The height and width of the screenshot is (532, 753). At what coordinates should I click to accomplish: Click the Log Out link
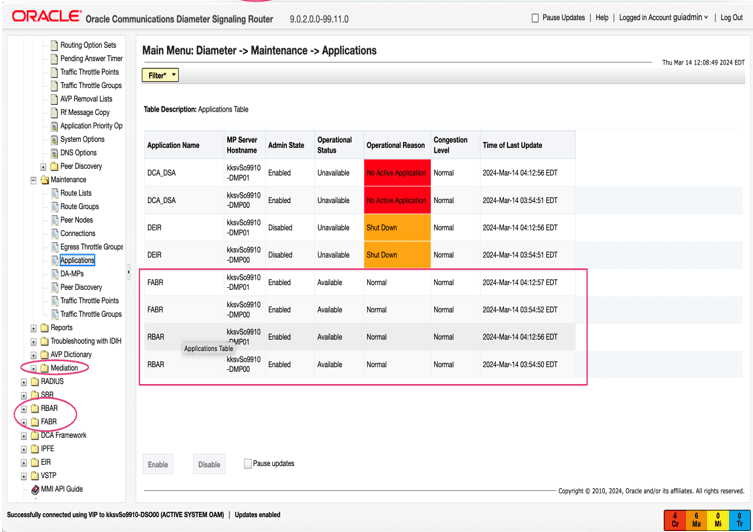(731, 17)
